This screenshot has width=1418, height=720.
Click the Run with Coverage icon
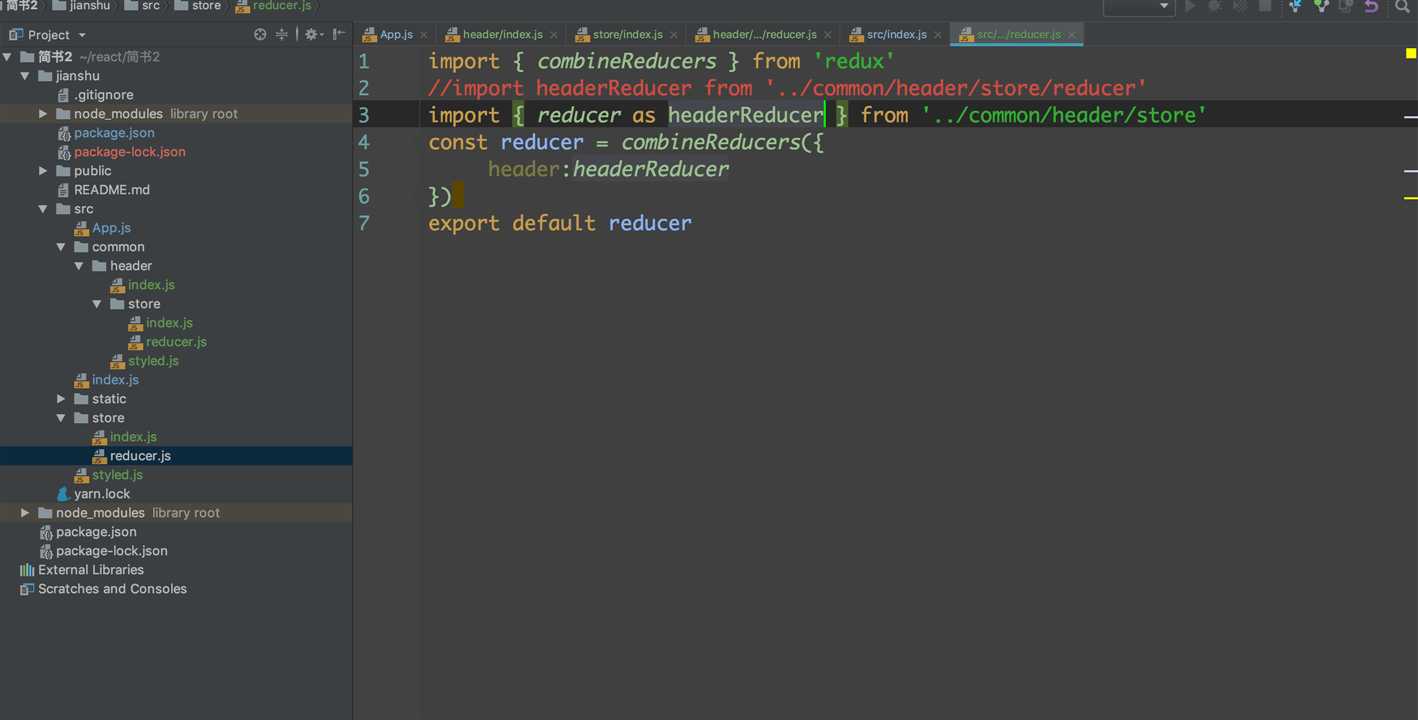[x=1240, y=6]
